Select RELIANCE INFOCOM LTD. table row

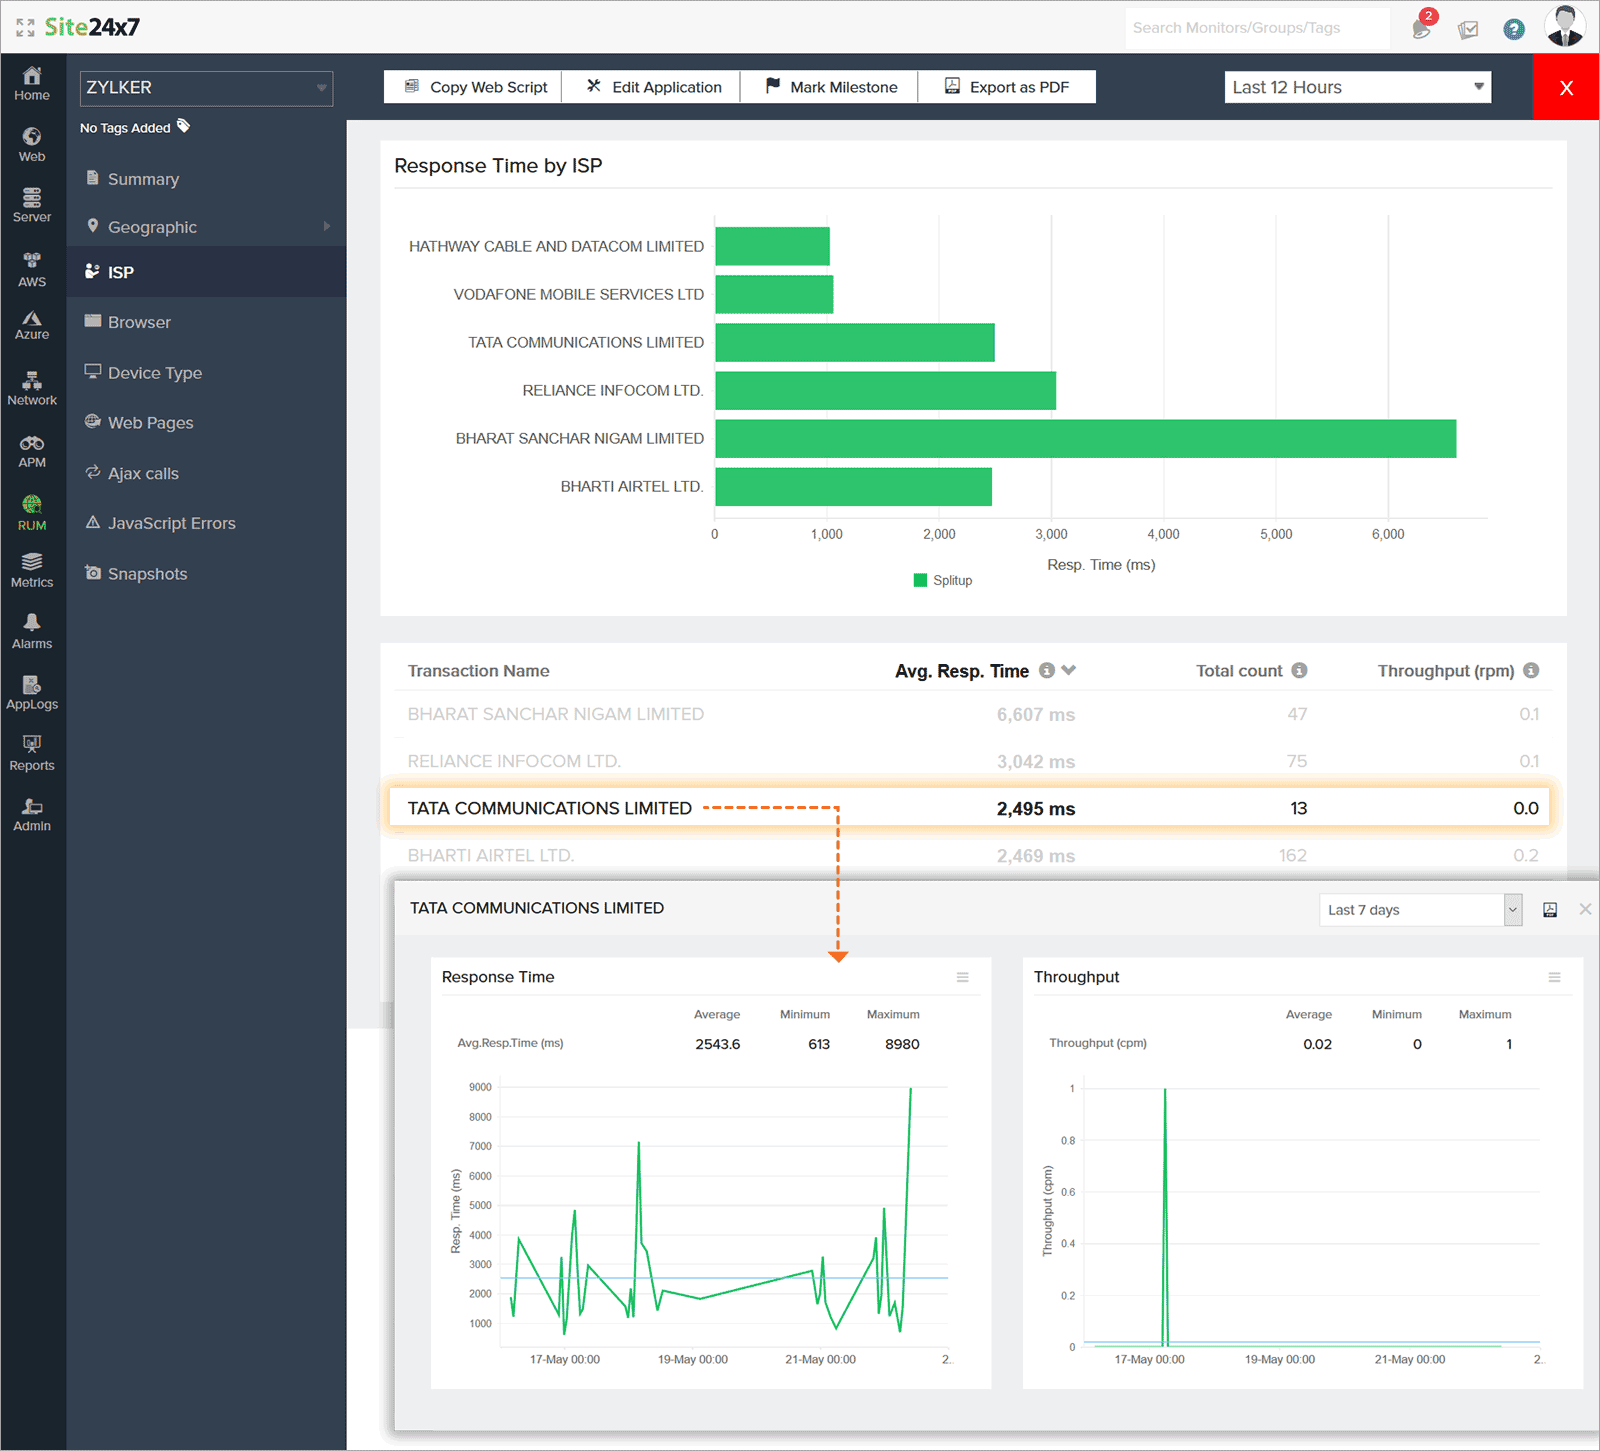972,761
